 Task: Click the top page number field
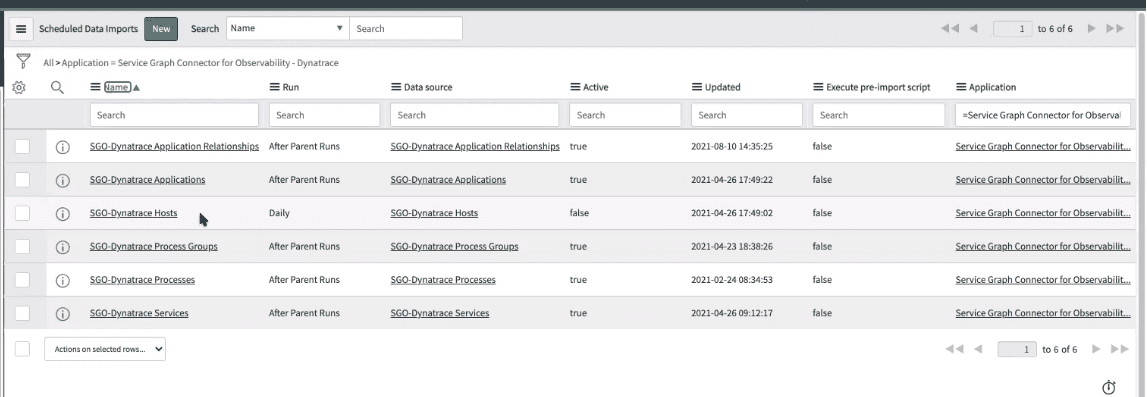(1012, 29)
